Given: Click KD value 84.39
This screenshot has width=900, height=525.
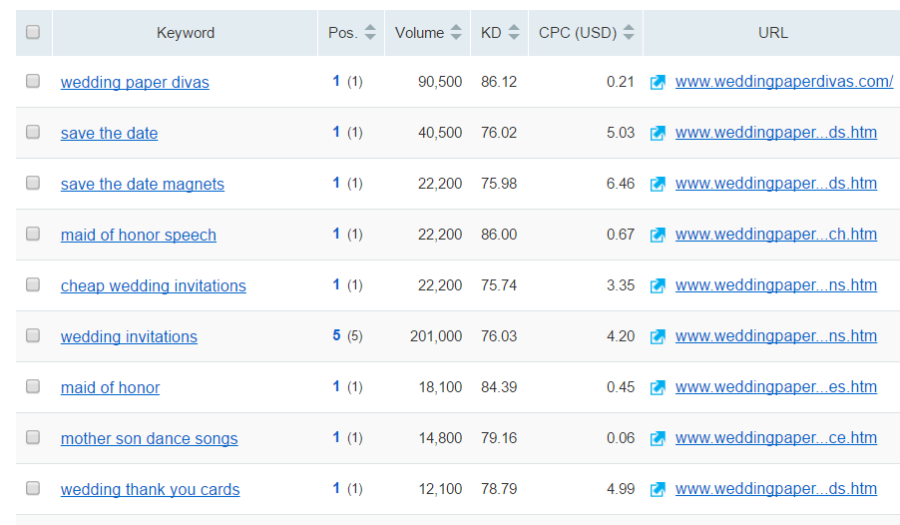Looking at the screenshot, I should (499, 387).
